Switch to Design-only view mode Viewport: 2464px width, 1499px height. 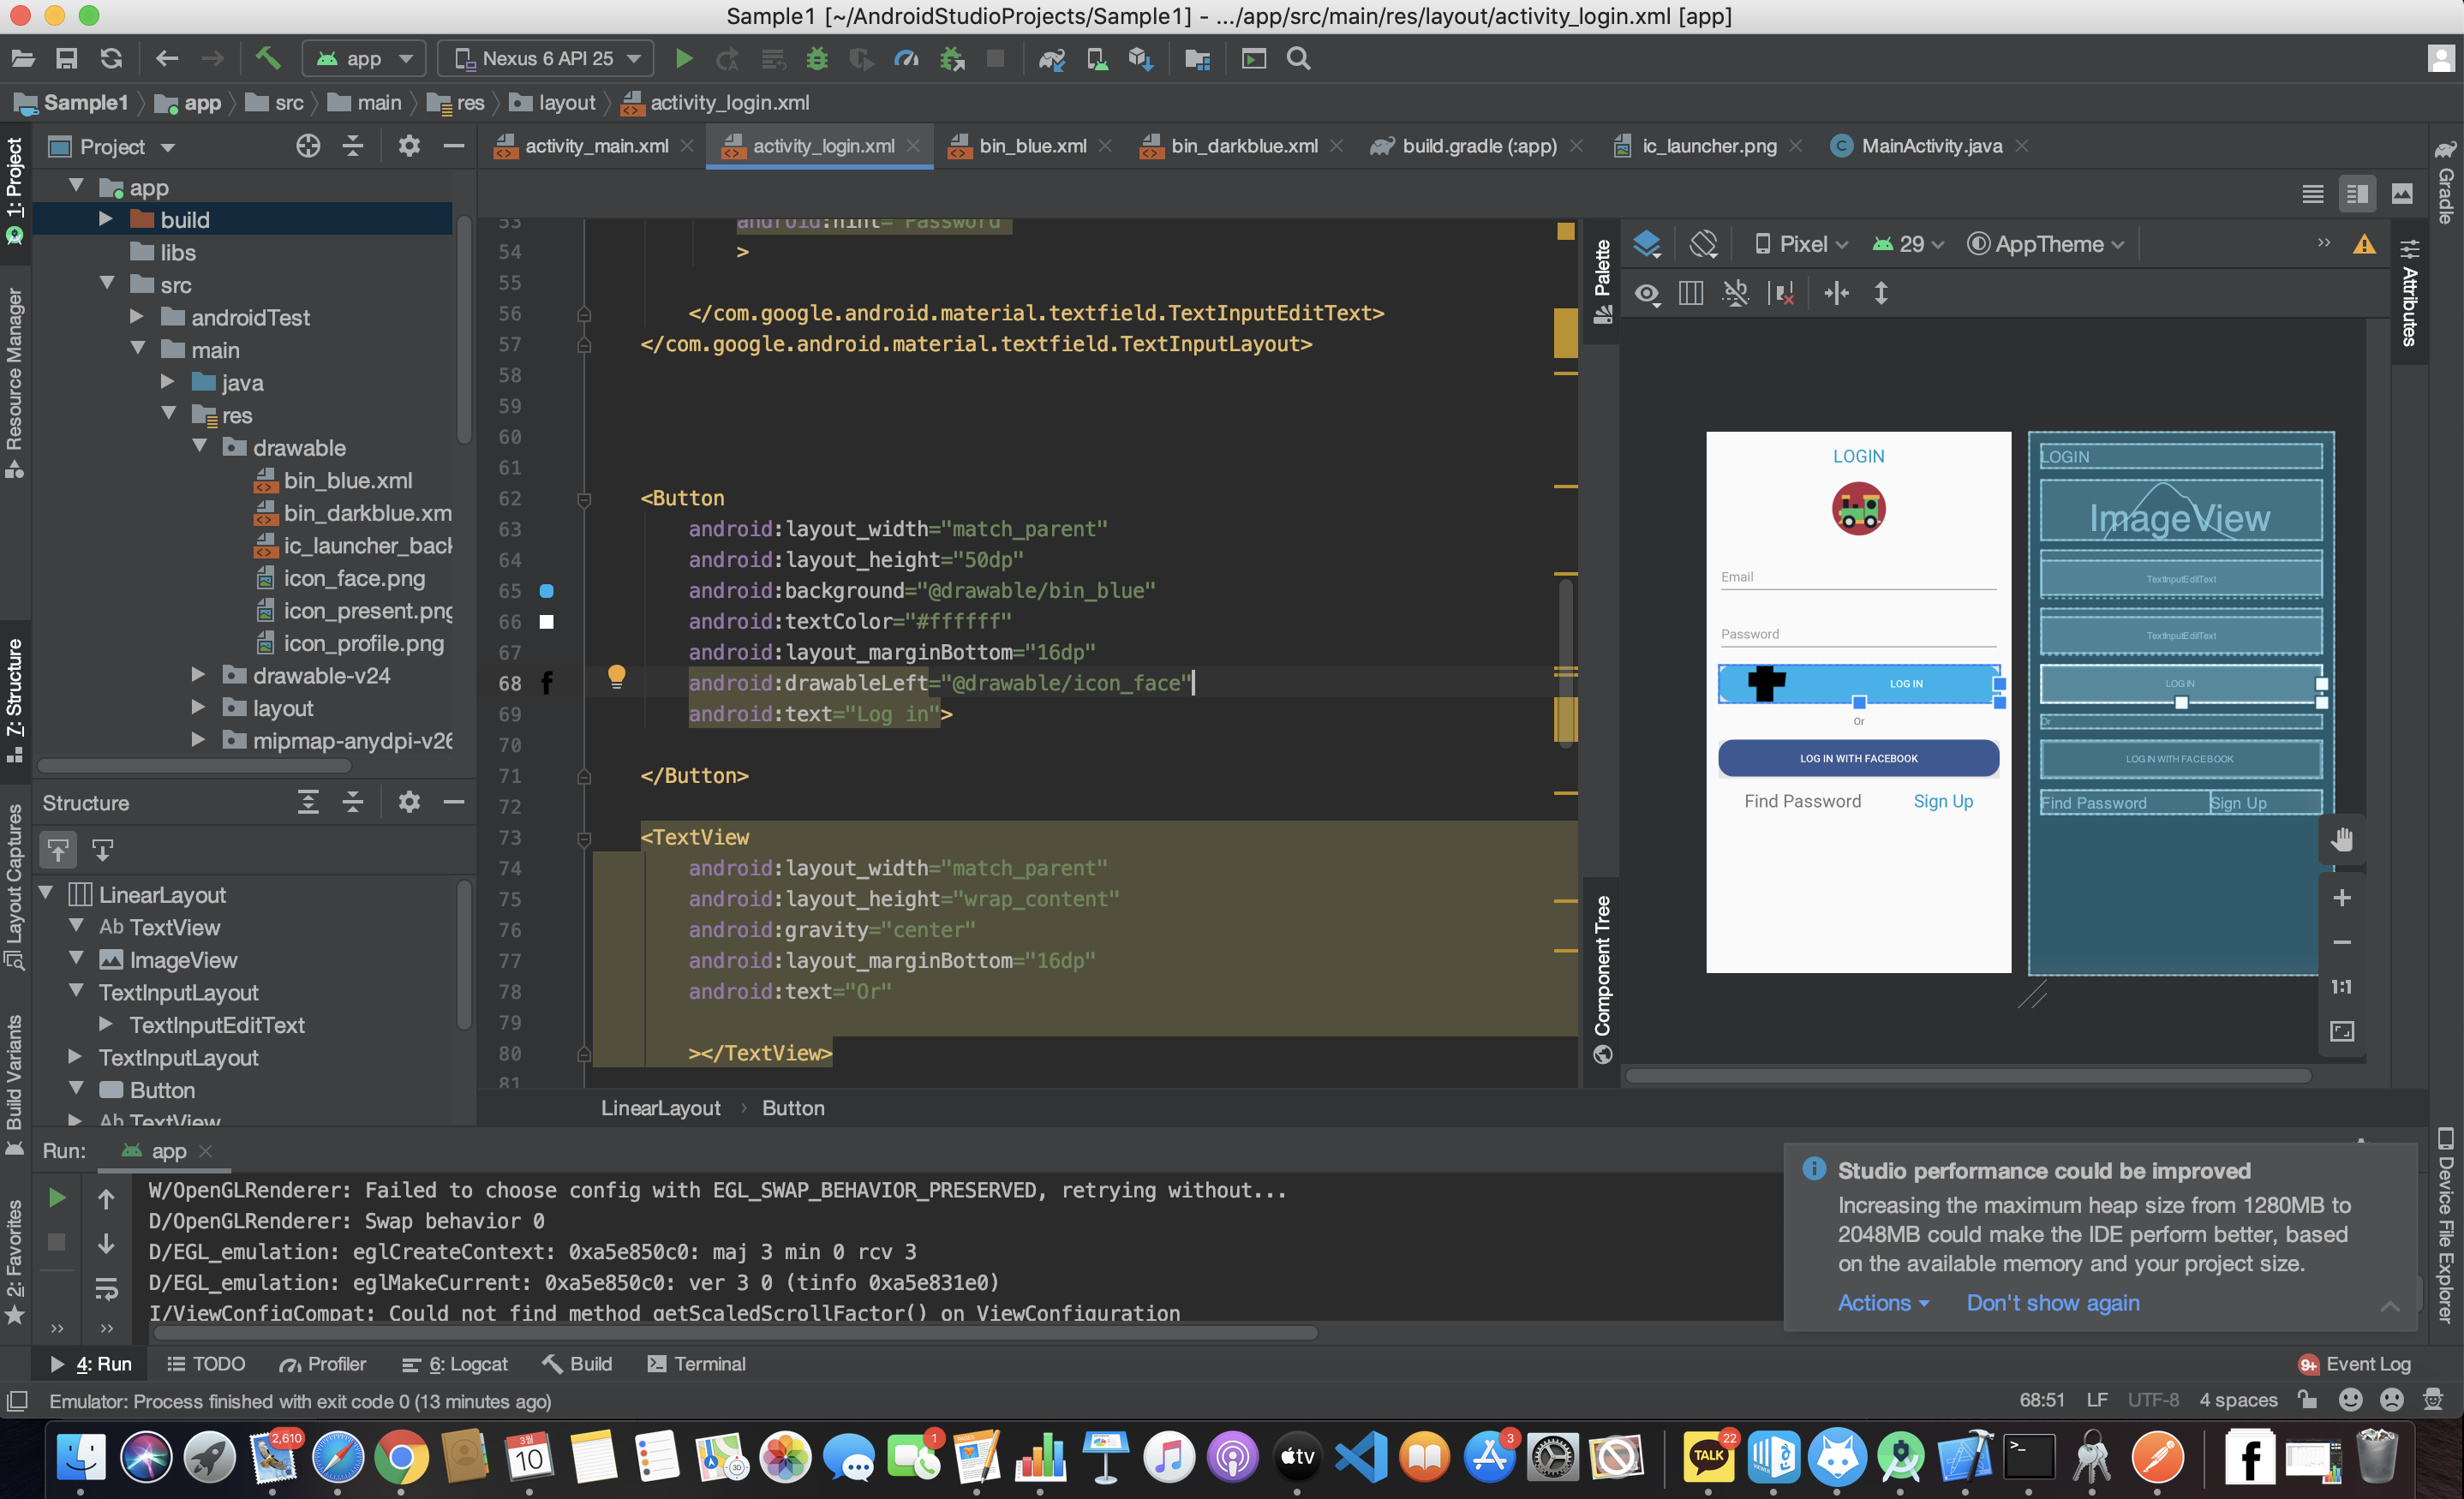coord(2402,194)
